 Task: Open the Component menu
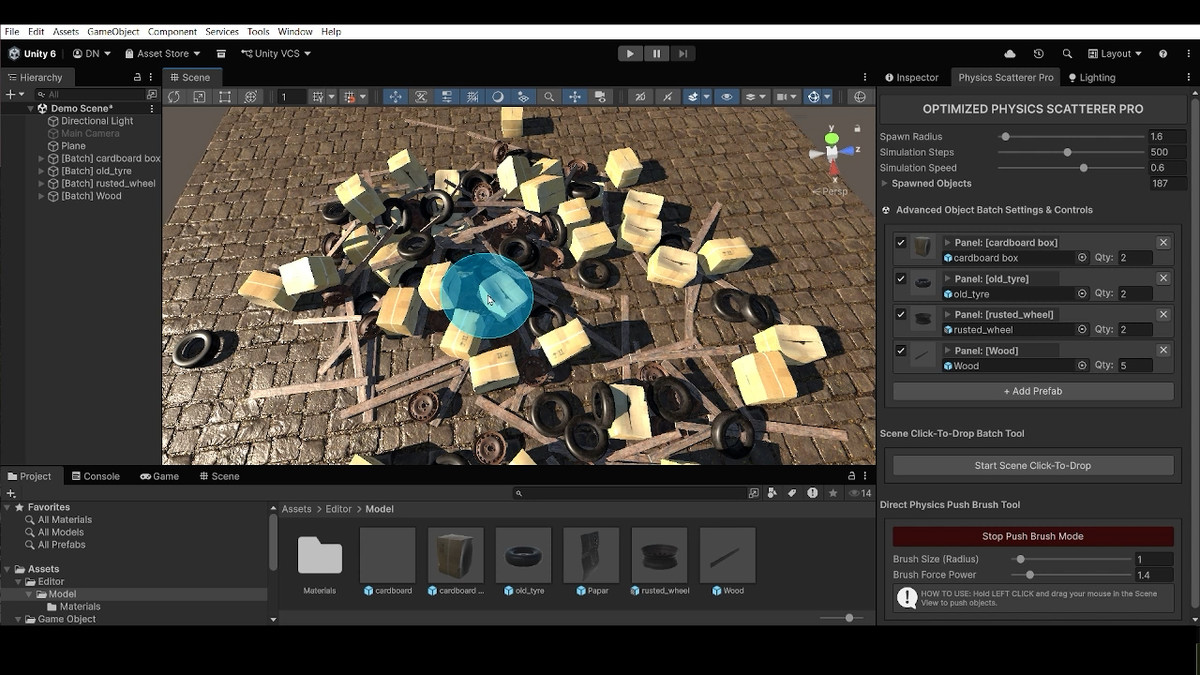click(172, 32)
